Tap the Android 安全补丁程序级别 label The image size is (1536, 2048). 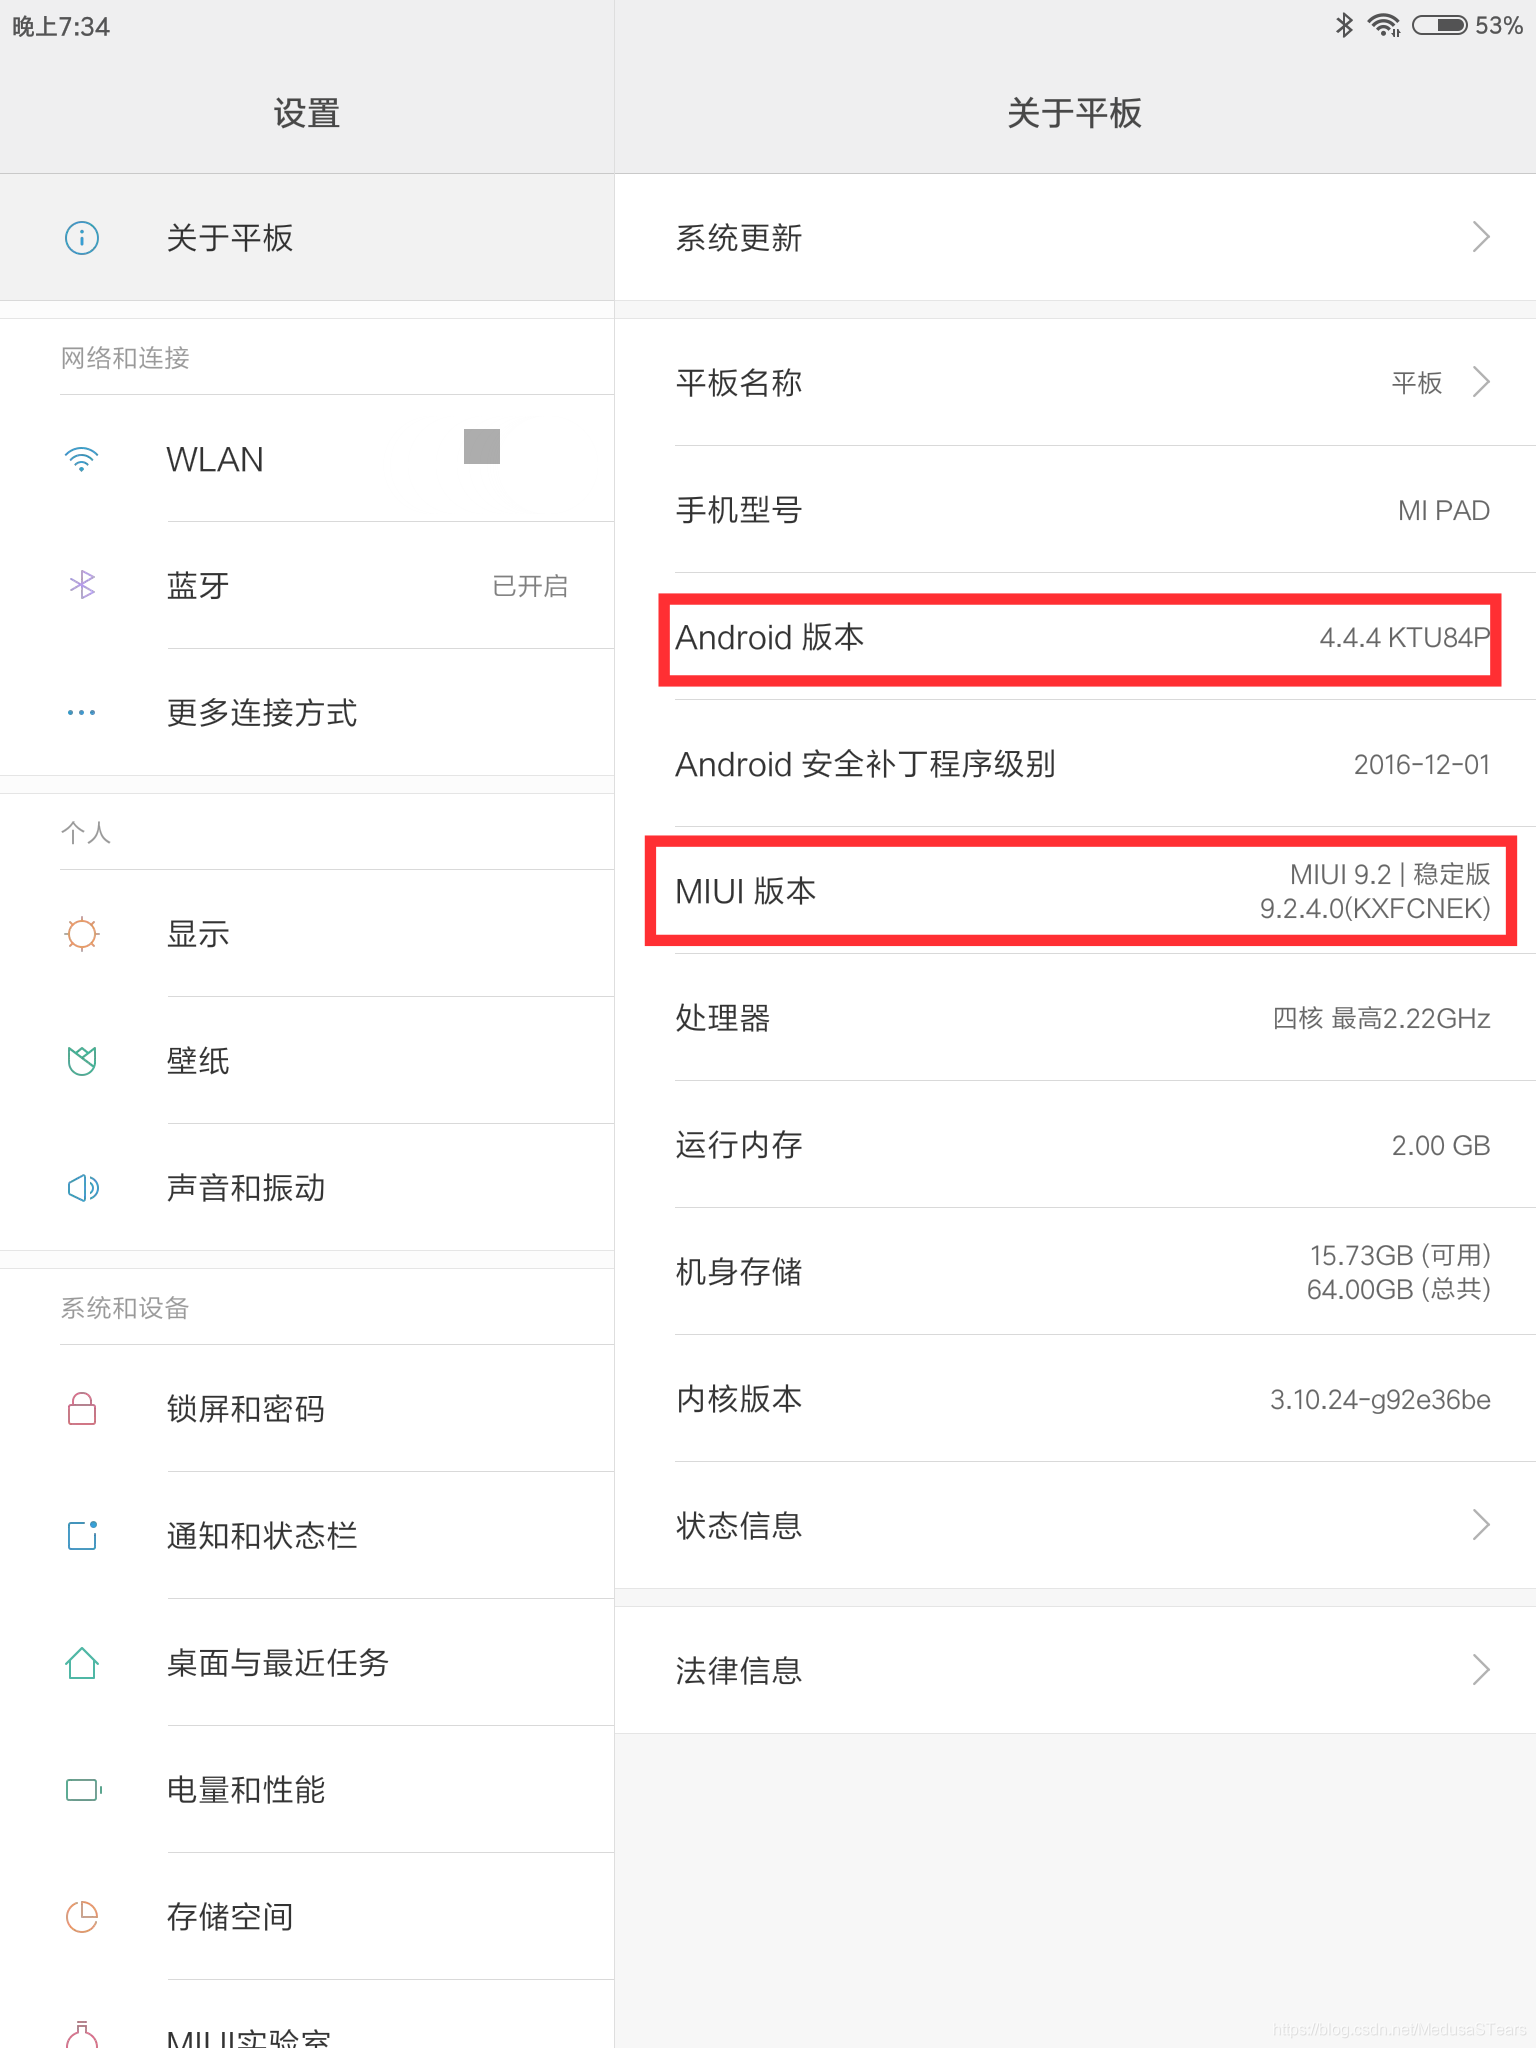[866, 764]
